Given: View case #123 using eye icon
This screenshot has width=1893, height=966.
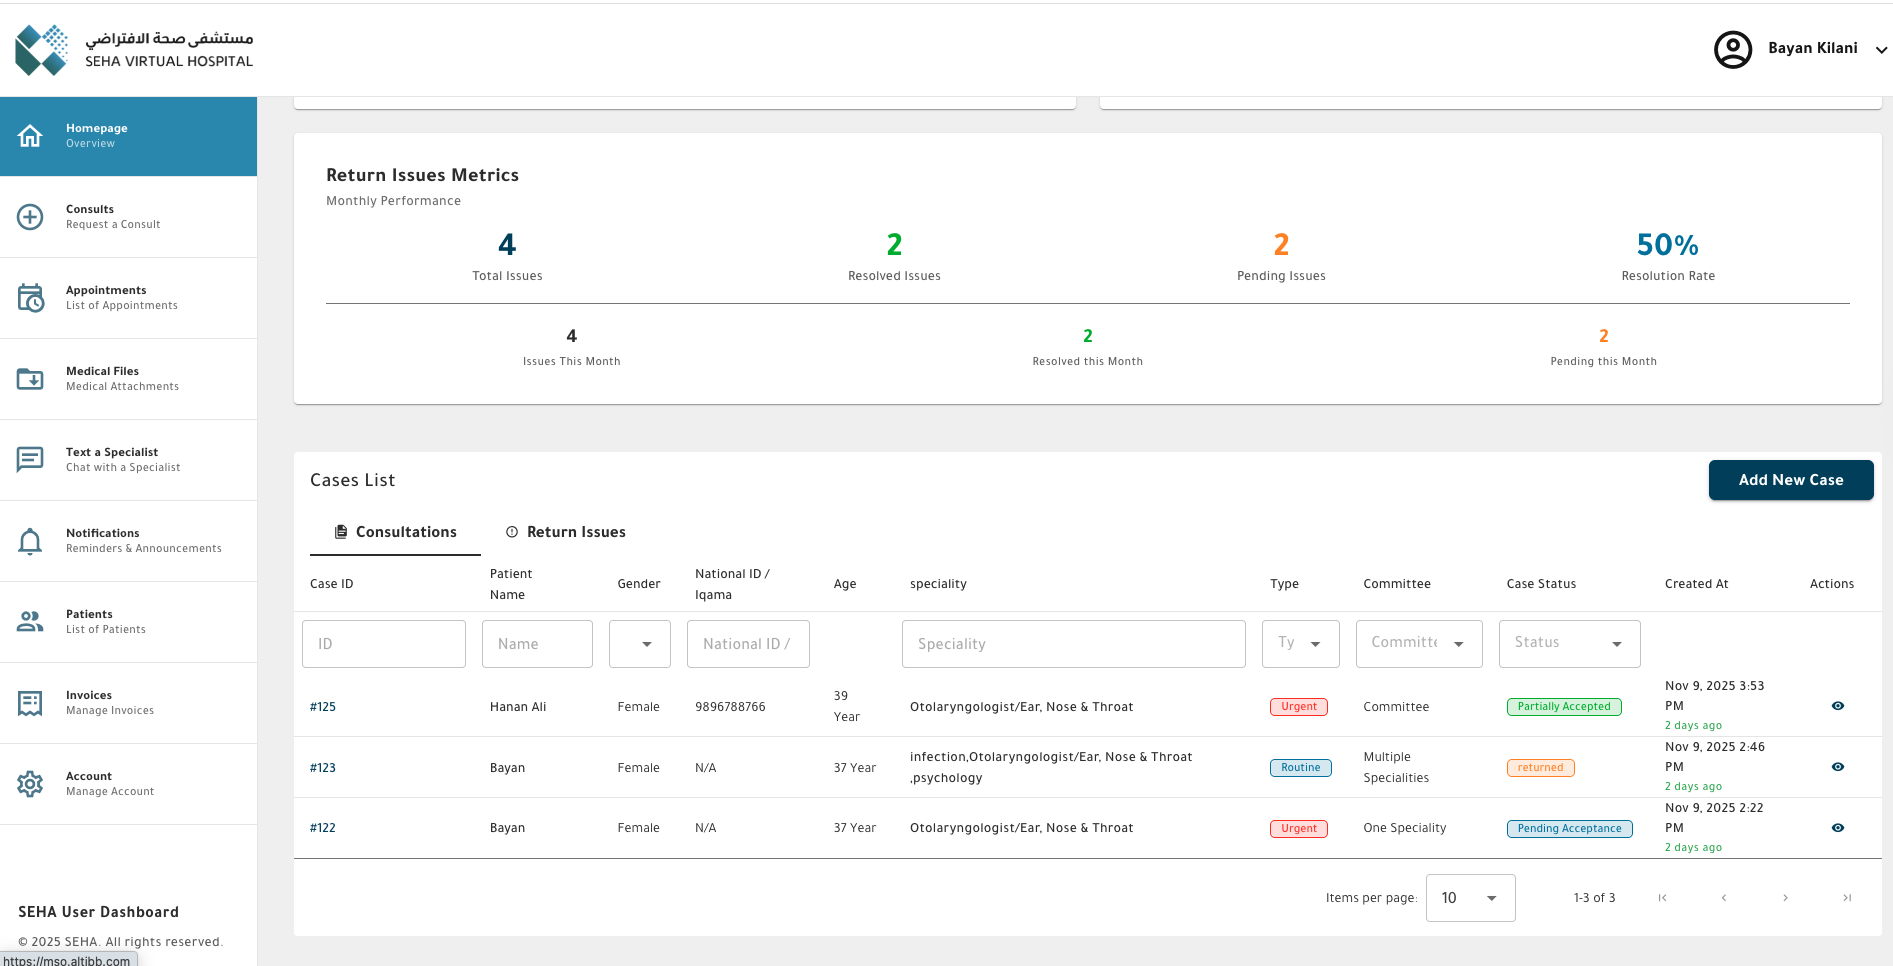Looking at the screenshot, I should click(x=1837, y=767).
